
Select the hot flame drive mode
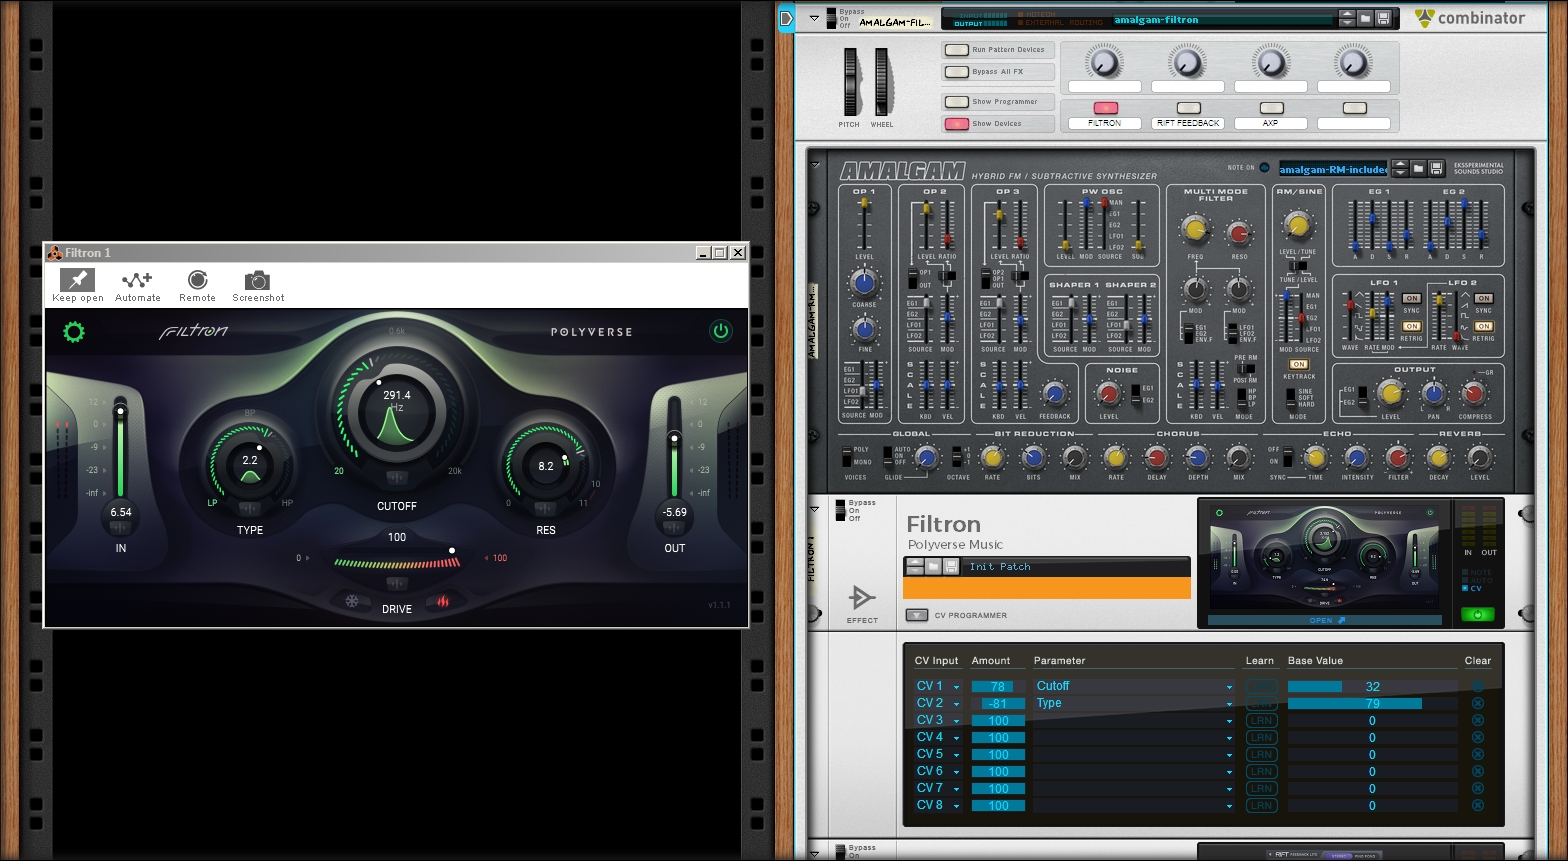[441, 601]
